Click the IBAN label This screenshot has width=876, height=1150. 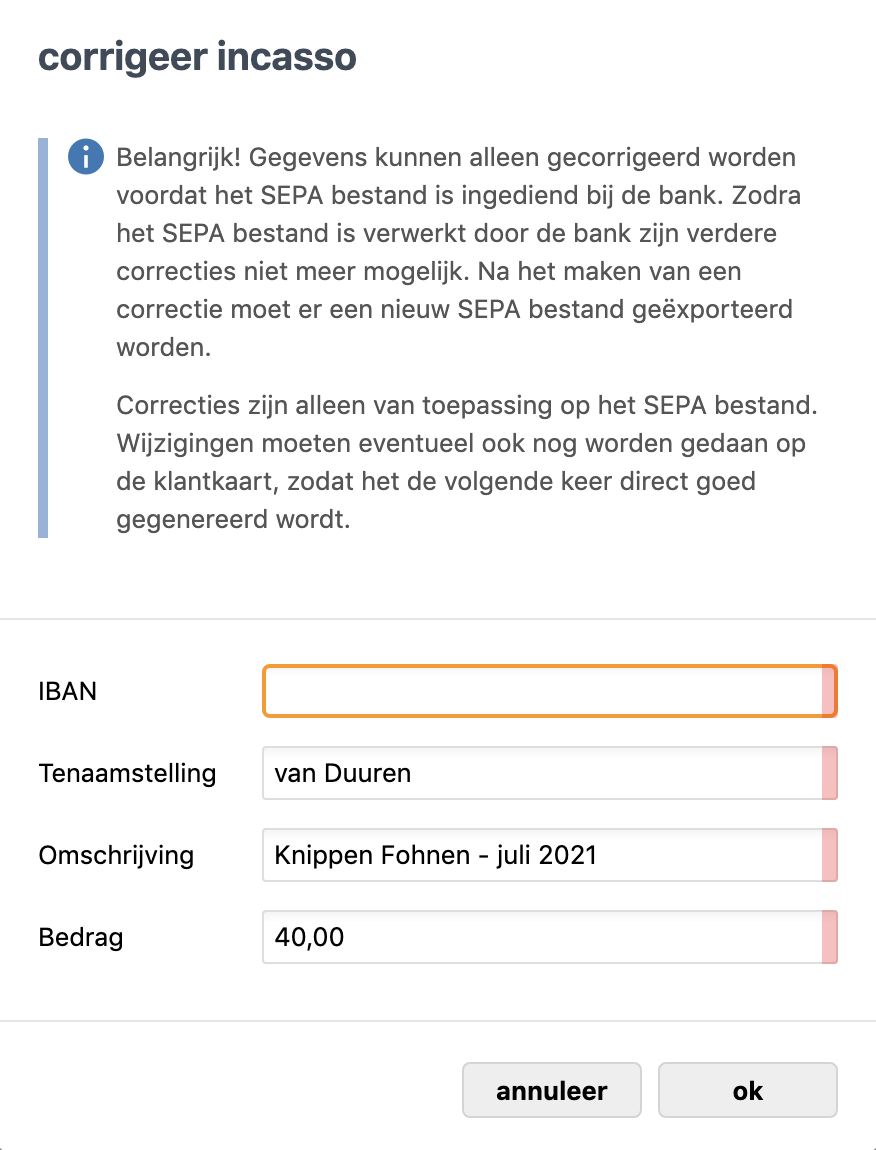[x=68, y=691]
